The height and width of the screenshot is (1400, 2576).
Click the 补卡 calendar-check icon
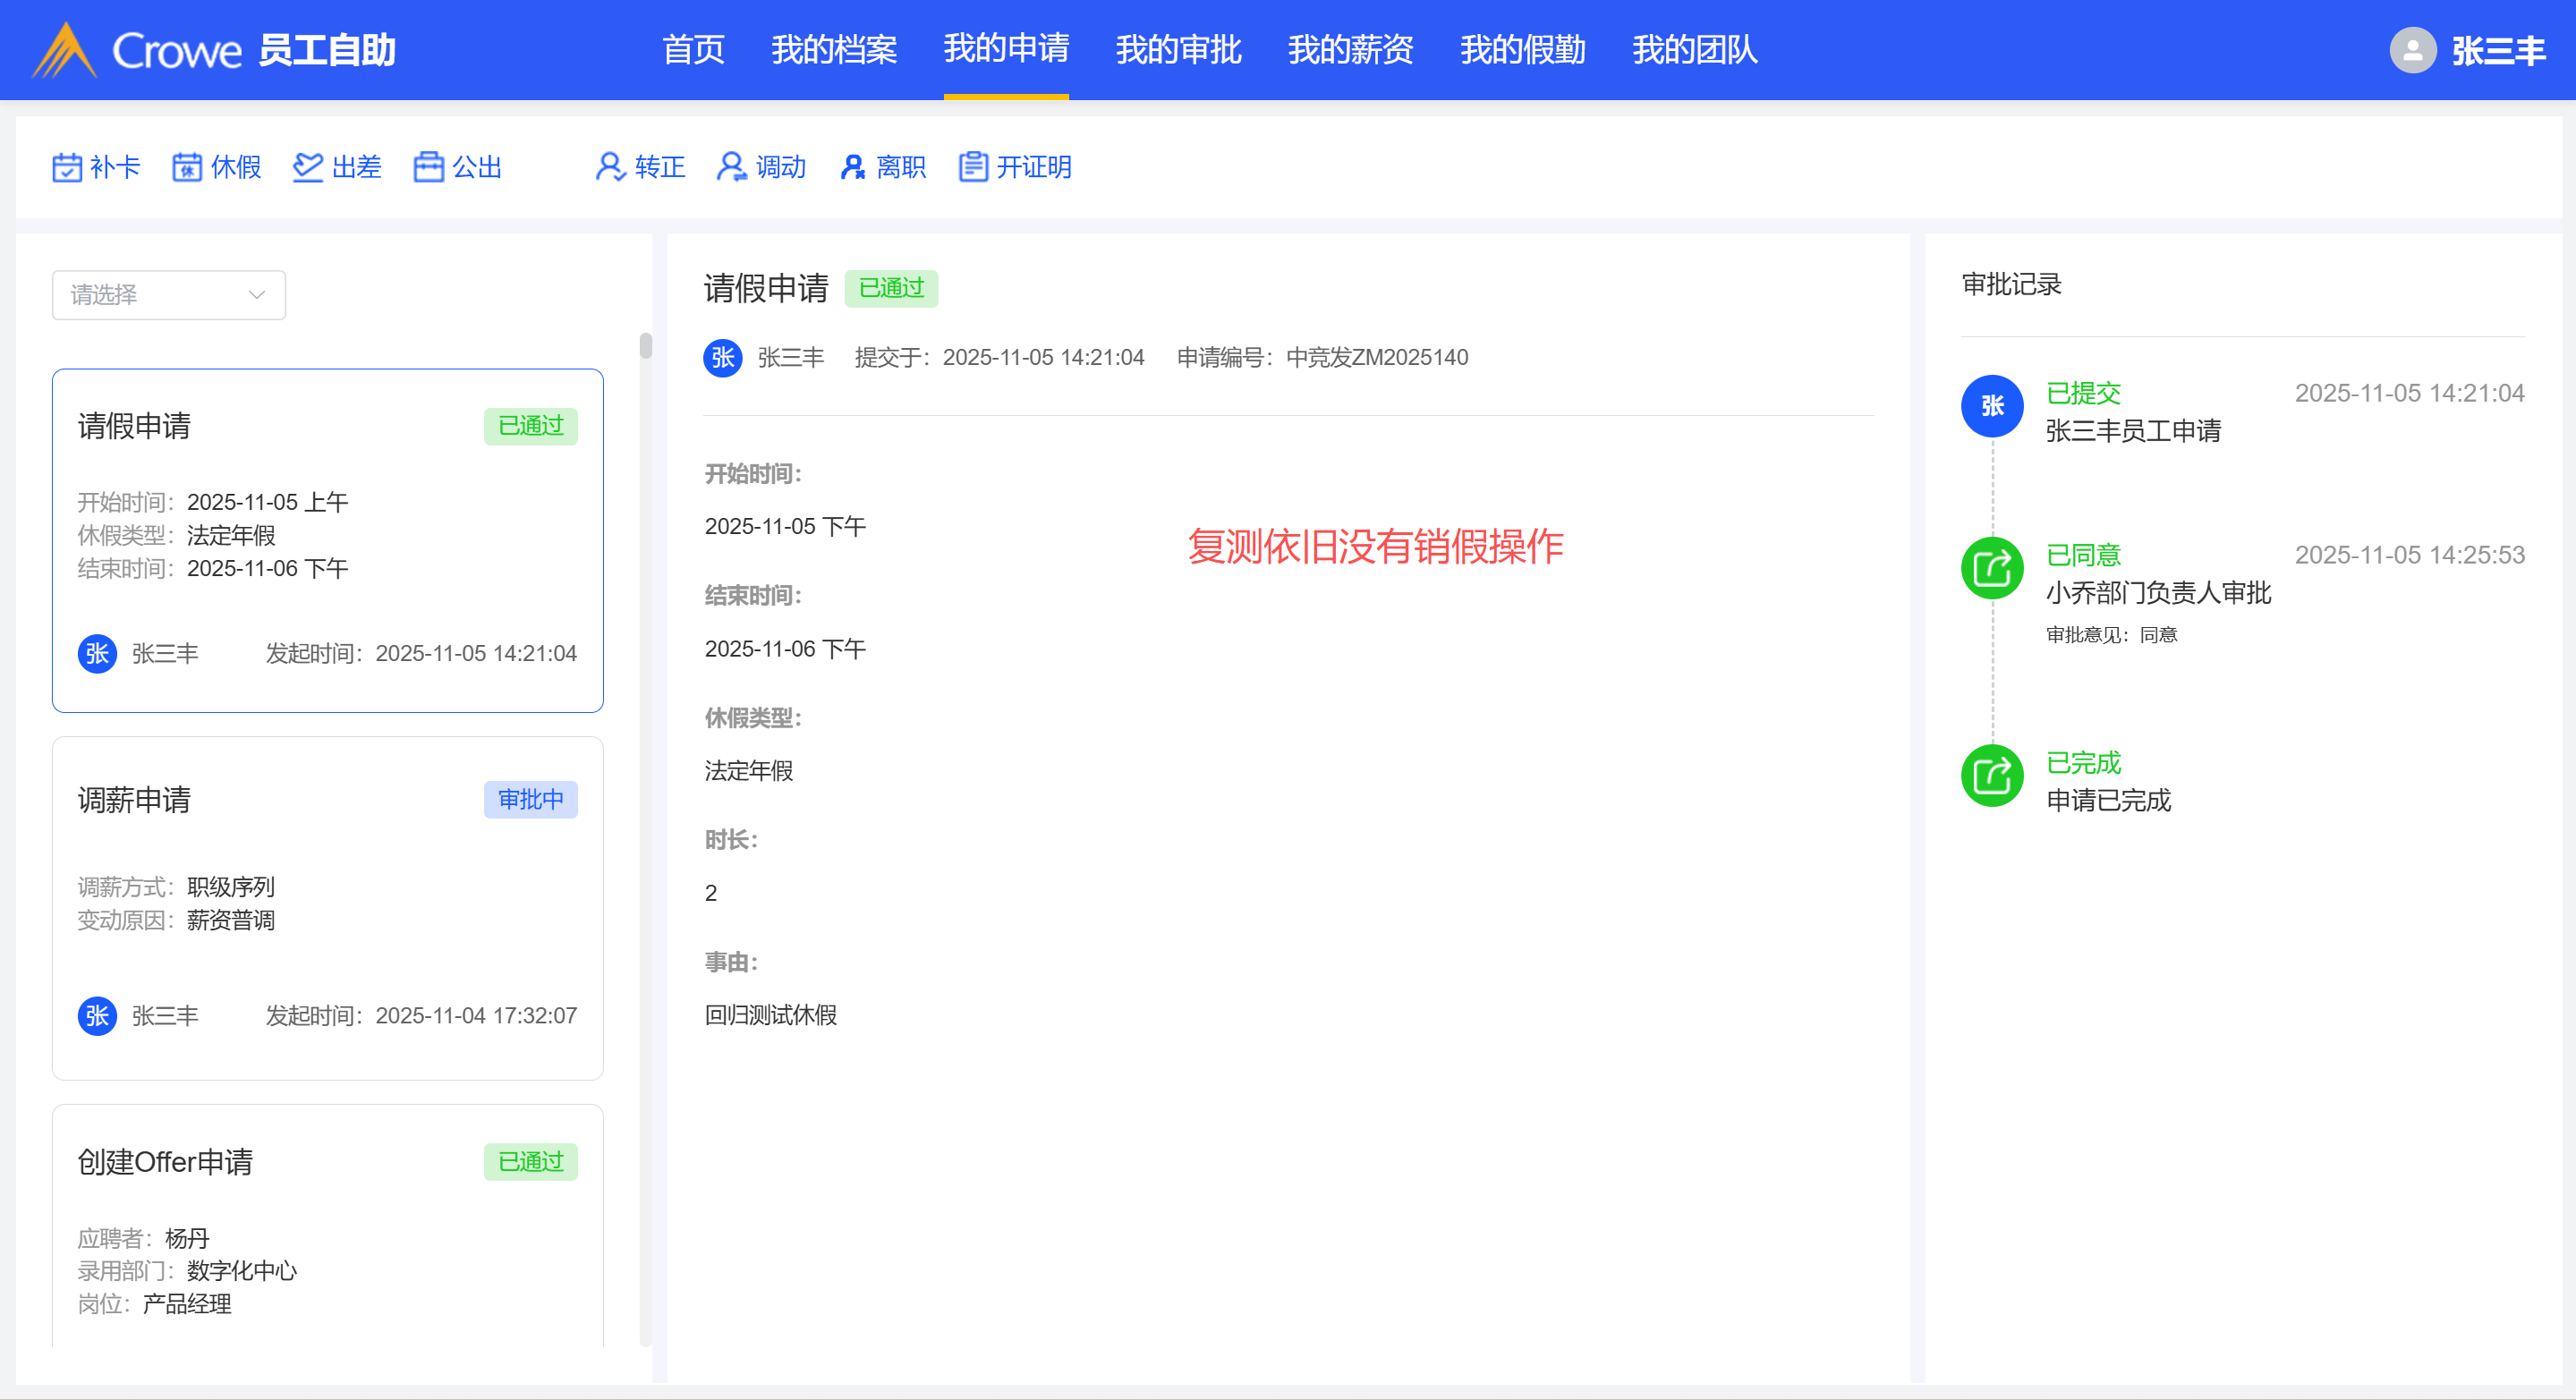67,167
